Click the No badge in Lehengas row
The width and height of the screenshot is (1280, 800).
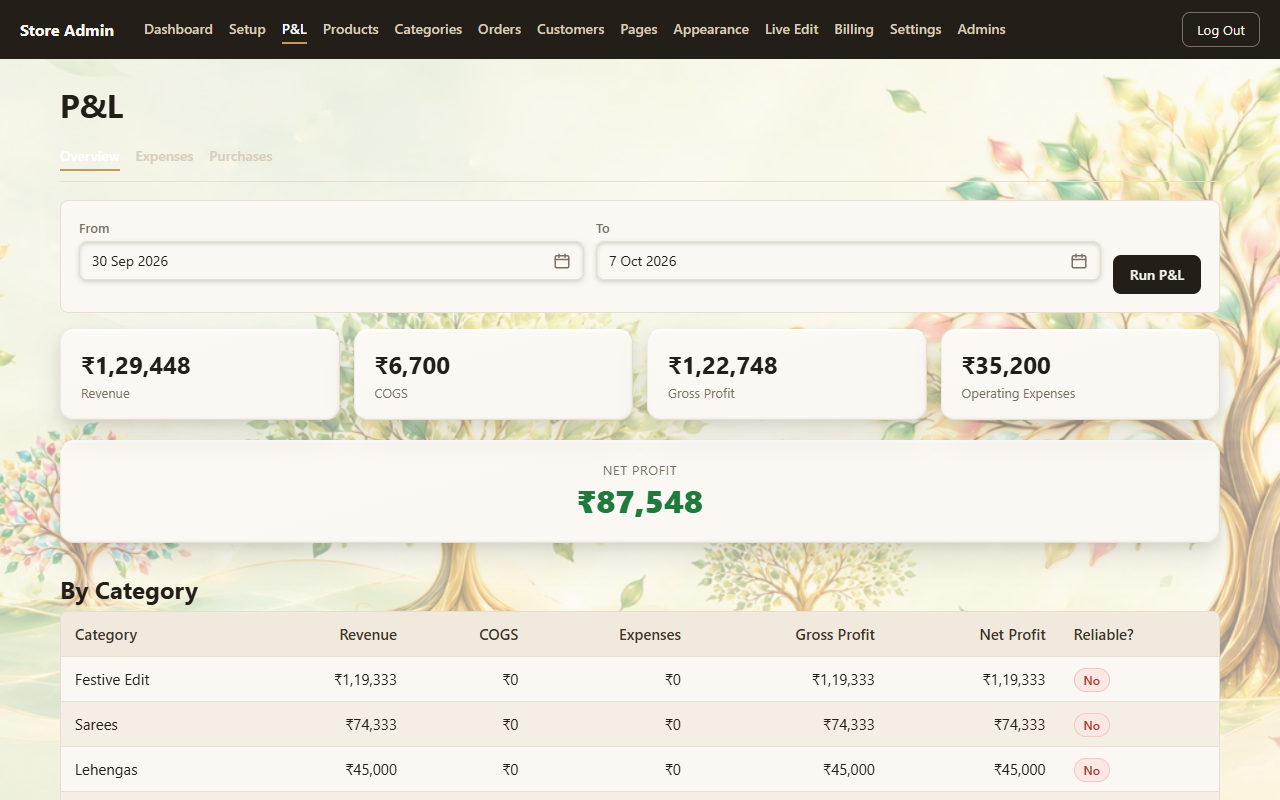(1092, 770)
